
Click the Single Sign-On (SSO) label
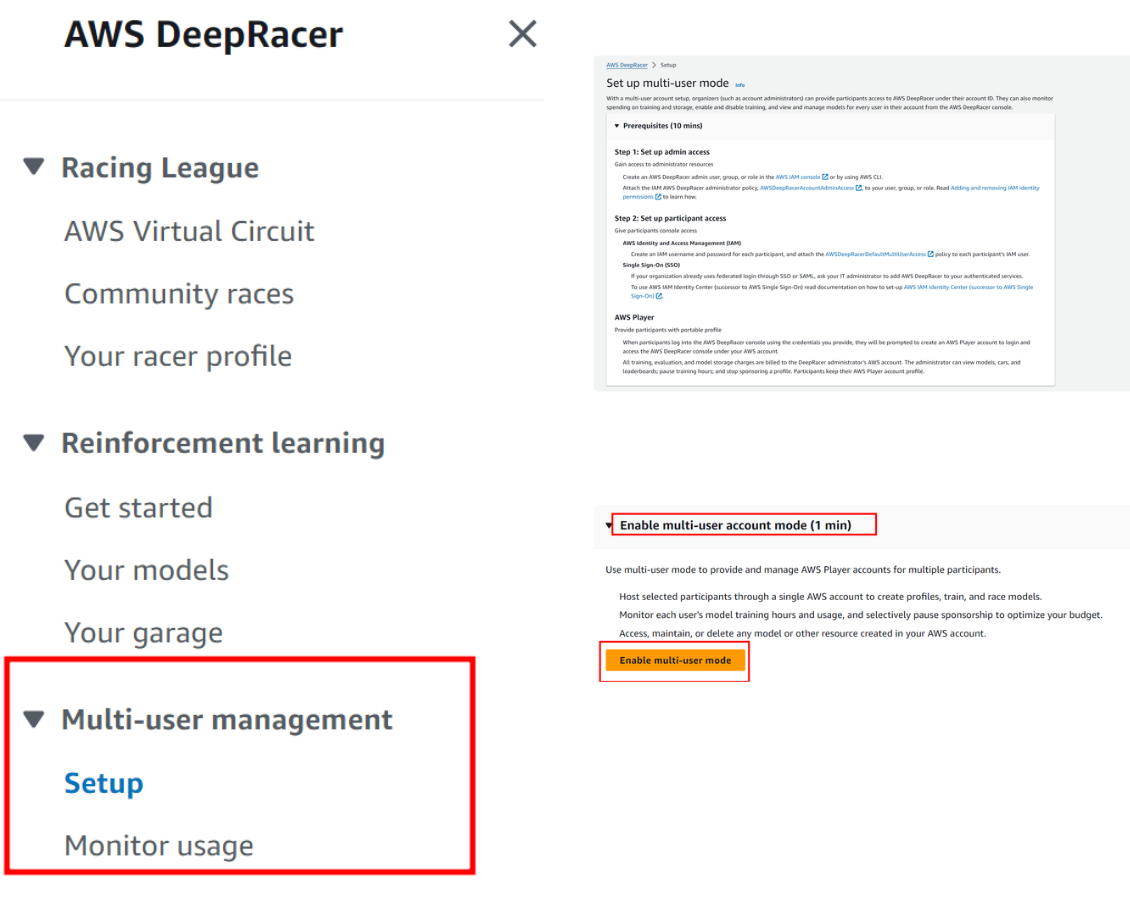[x=651, y=265]
